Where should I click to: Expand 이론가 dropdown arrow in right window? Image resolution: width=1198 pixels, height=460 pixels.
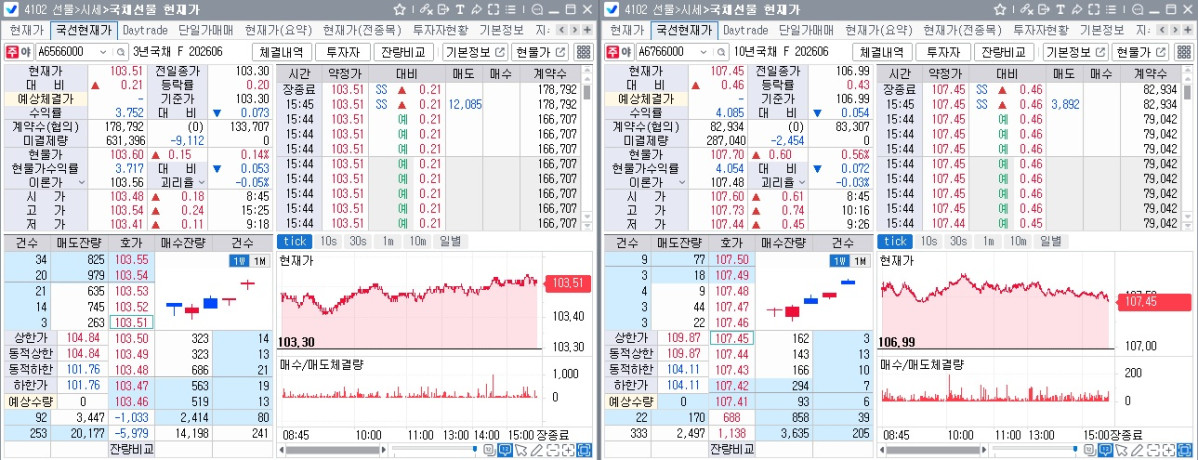(681, 183)
